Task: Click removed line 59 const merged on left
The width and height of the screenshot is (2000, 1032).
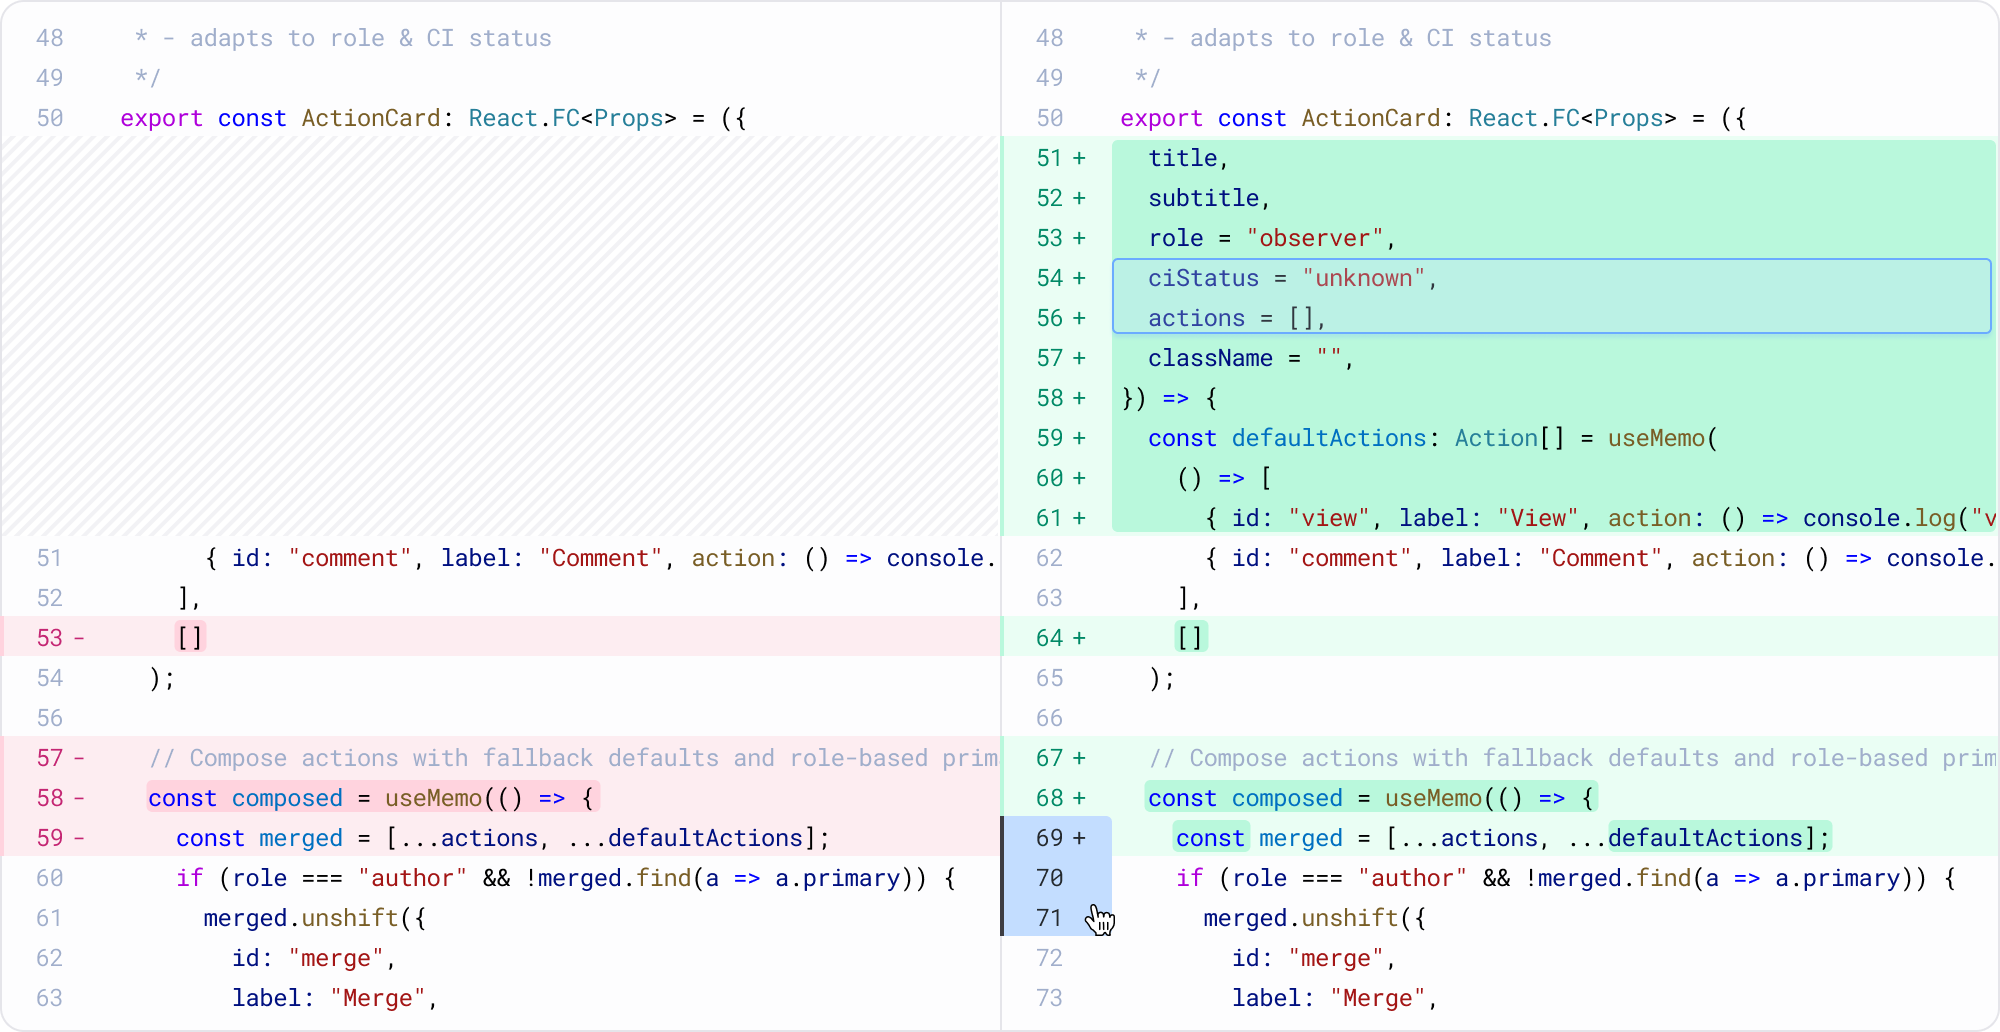Action: [x=501, y=838]
